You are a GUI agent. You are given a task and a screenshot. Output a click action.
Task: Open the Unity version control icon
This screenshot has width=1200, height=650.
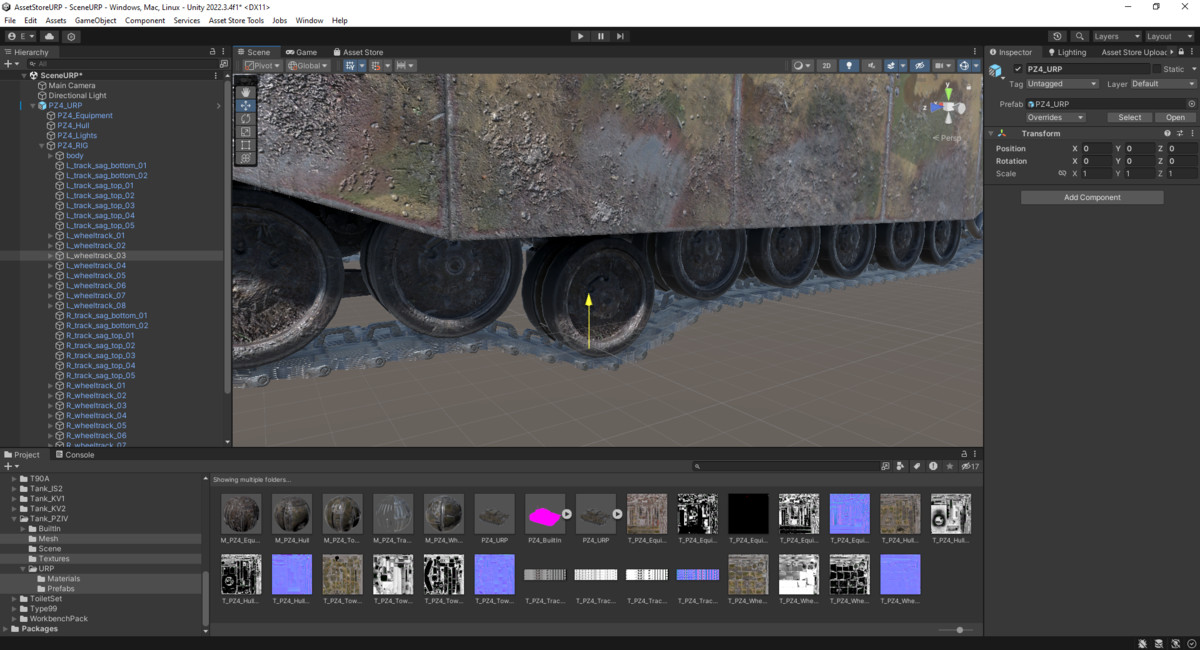[71, 36]
